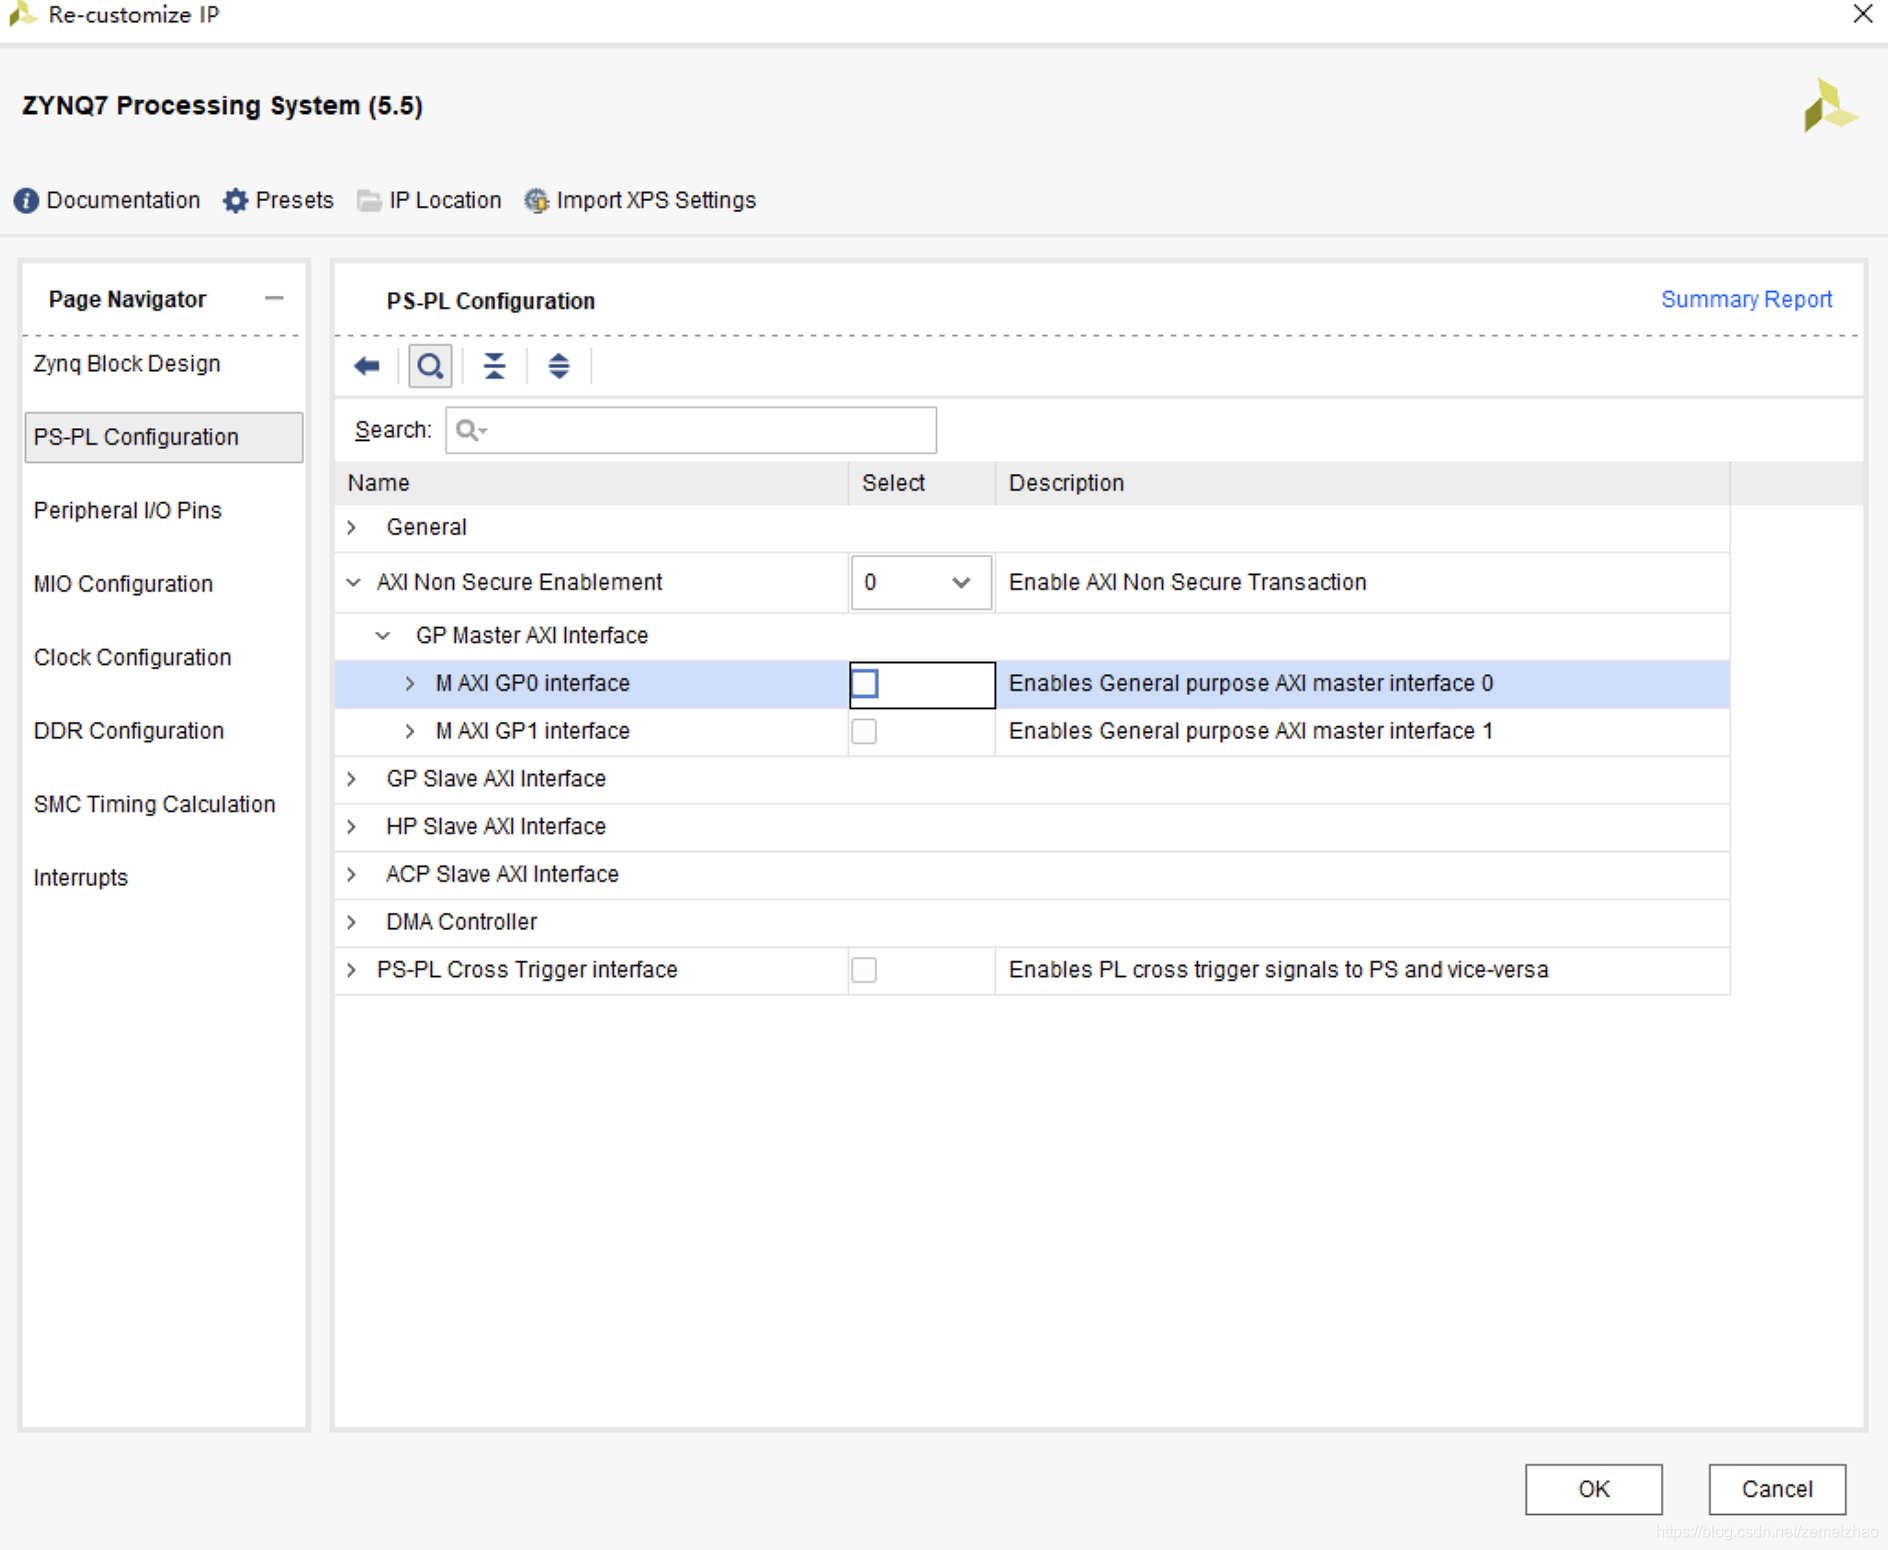Click 'Enables General purpose AXI master interface 1' text
This screenshot has height=1550, width=1888.
(1250, 731)
